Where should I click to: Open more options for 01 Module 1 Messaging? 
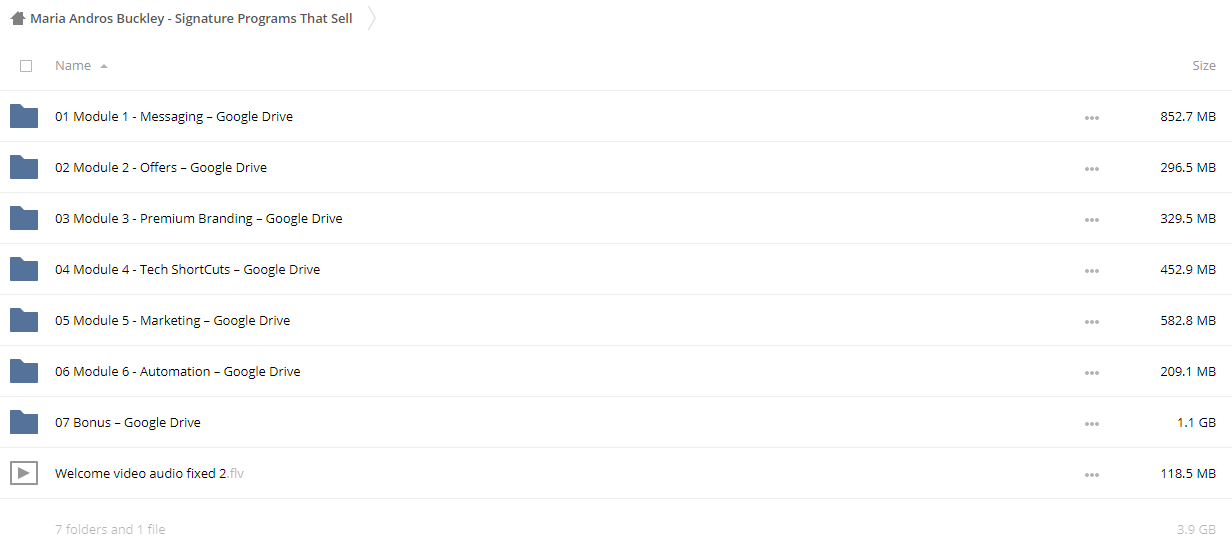tap(1091, 117)
